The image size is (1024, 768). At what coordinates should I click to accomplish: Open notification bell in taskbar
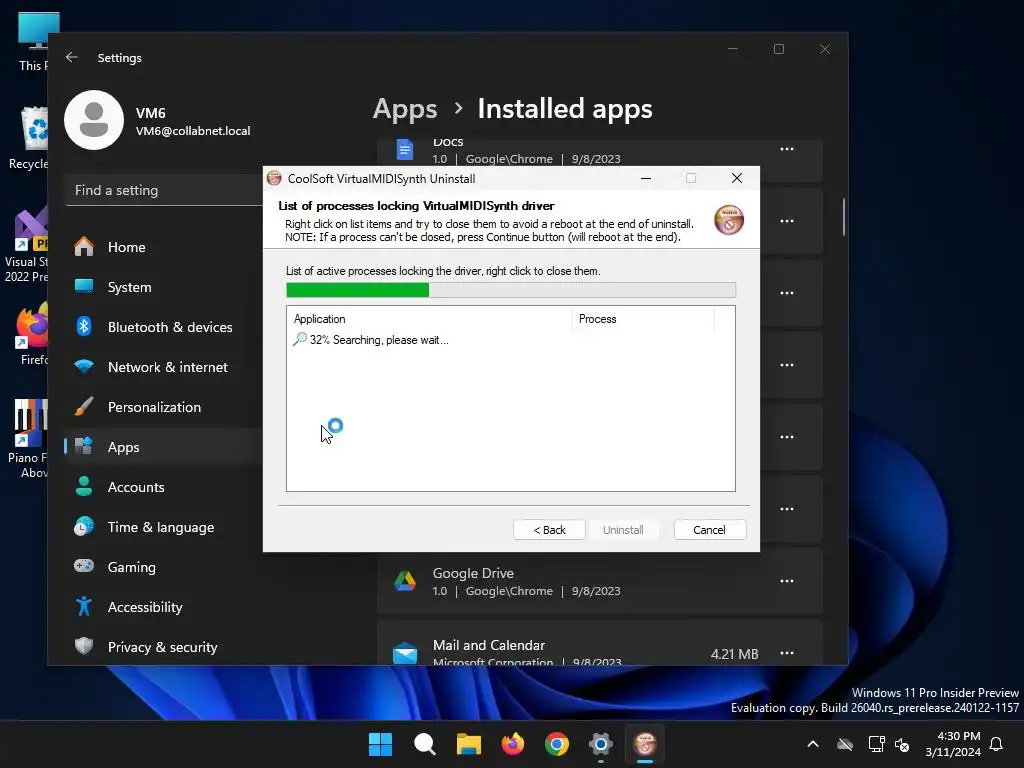pyautogui.click(x=997, y=744)
